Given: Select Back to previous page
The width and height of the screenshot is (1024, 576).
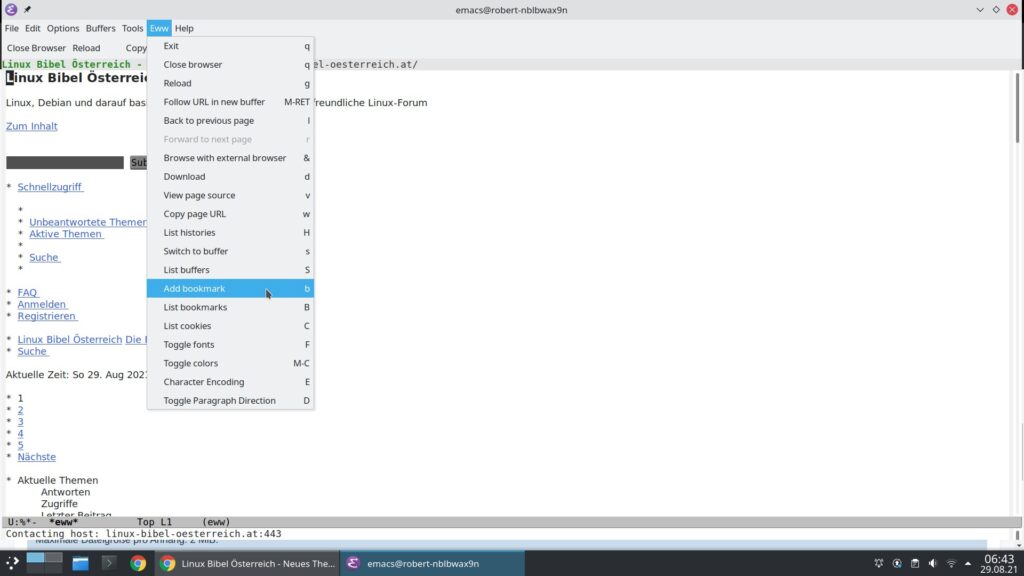Looking at the screenshot, I should (230, 120).
